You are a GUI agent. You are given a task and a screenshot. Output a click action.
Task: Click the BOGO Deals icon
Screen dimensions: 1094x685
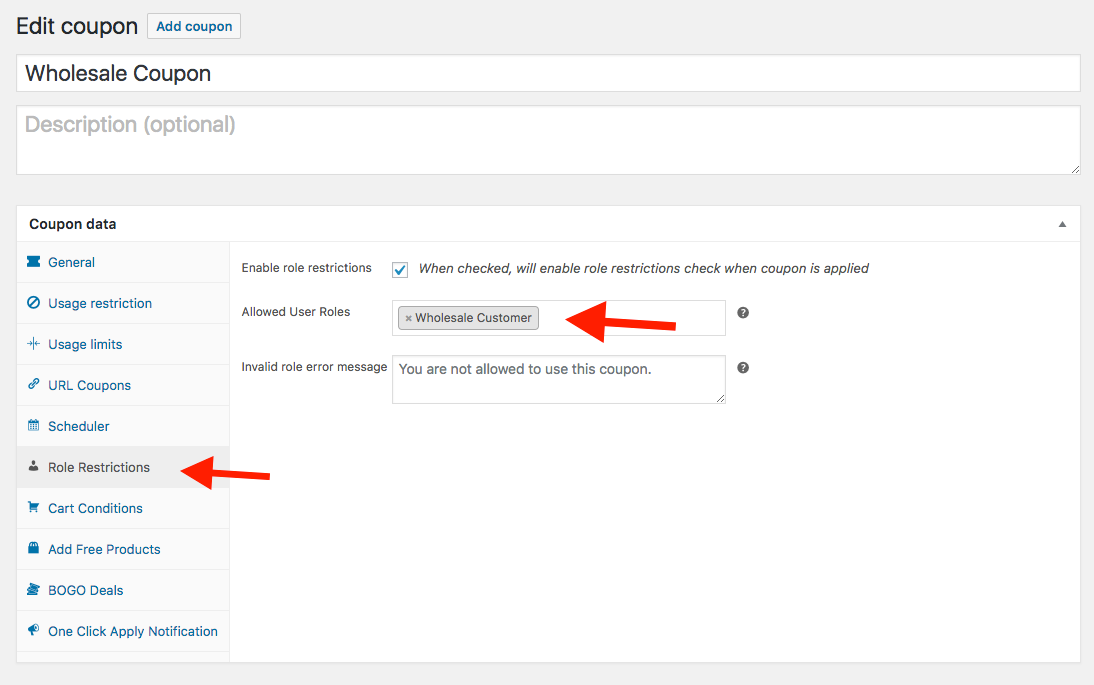[34, 590]
